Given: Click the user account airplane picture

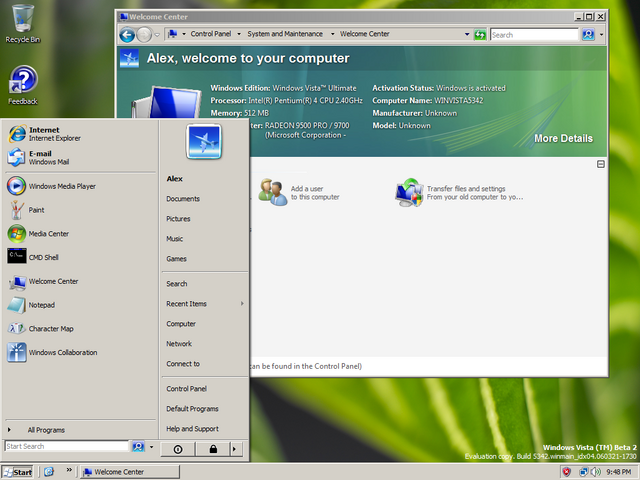Looking at the screenshot, I should pyautogui.click(x=204, y=142).
